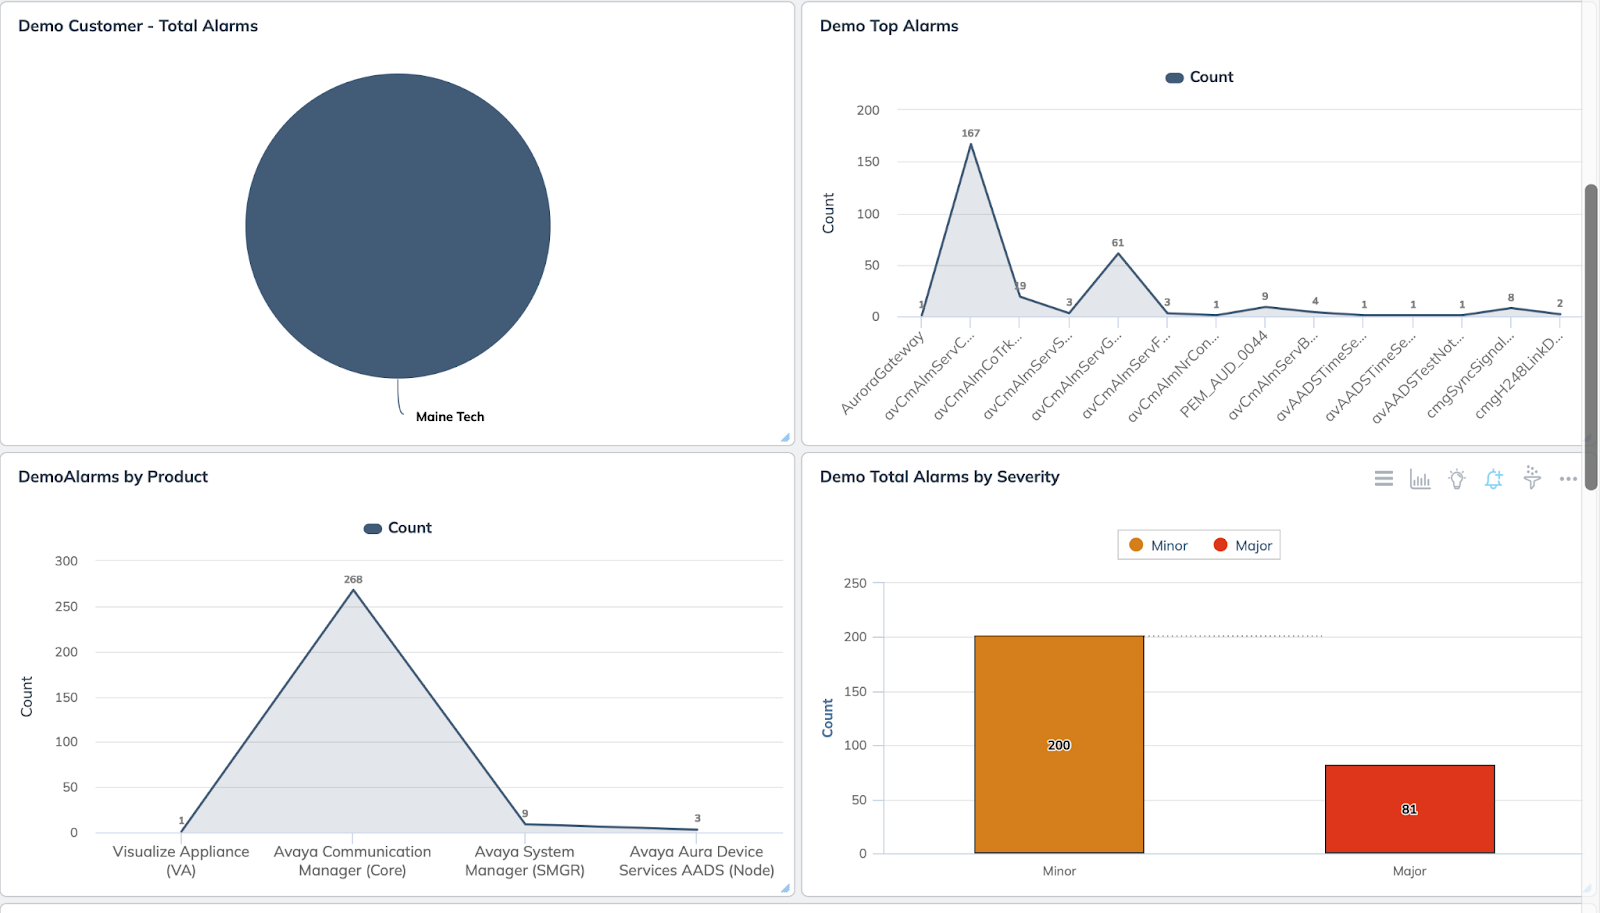Click the filter funnel icon
1600x913 pixels.
(1531, 478)
